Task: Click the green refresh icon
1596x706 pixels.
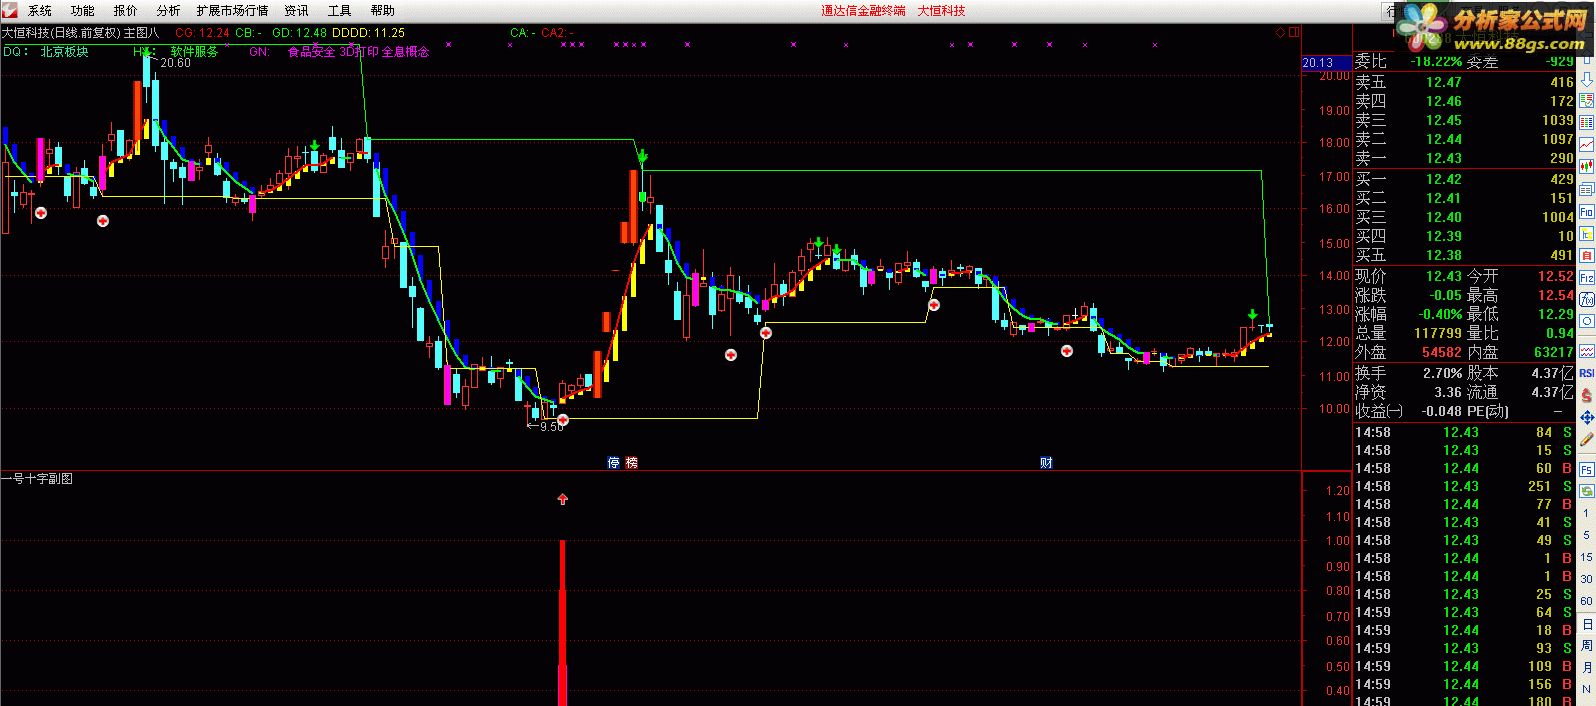Action: pos(1586,491)
